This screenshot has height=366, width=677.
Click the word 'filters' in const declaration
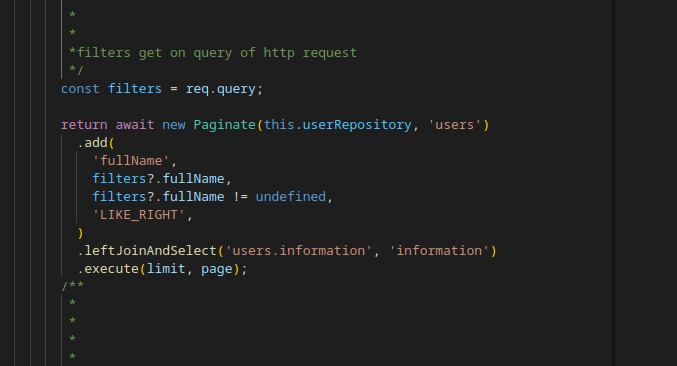135,88
